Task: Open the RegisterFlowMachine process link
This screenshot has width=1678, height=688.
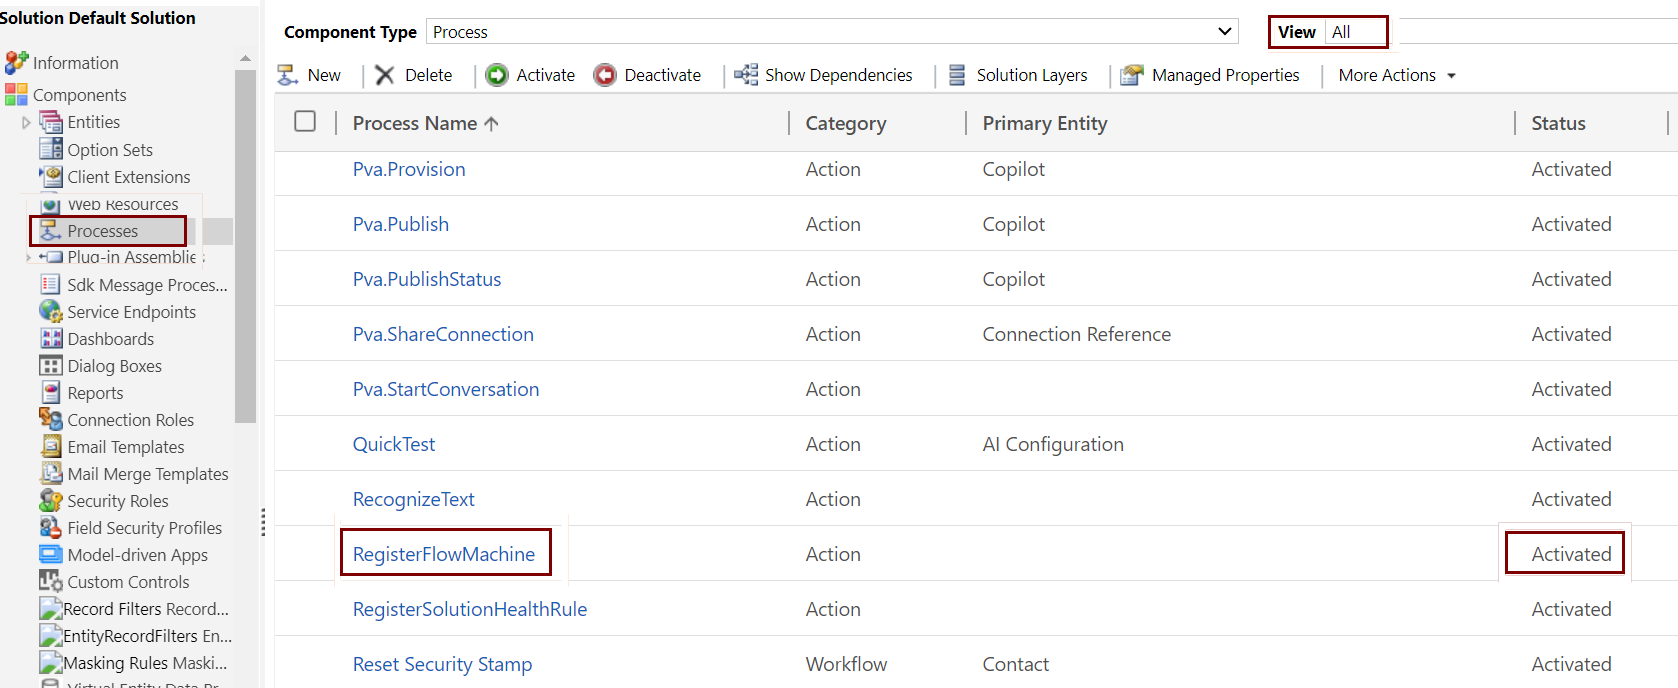Action: (444, 554)
